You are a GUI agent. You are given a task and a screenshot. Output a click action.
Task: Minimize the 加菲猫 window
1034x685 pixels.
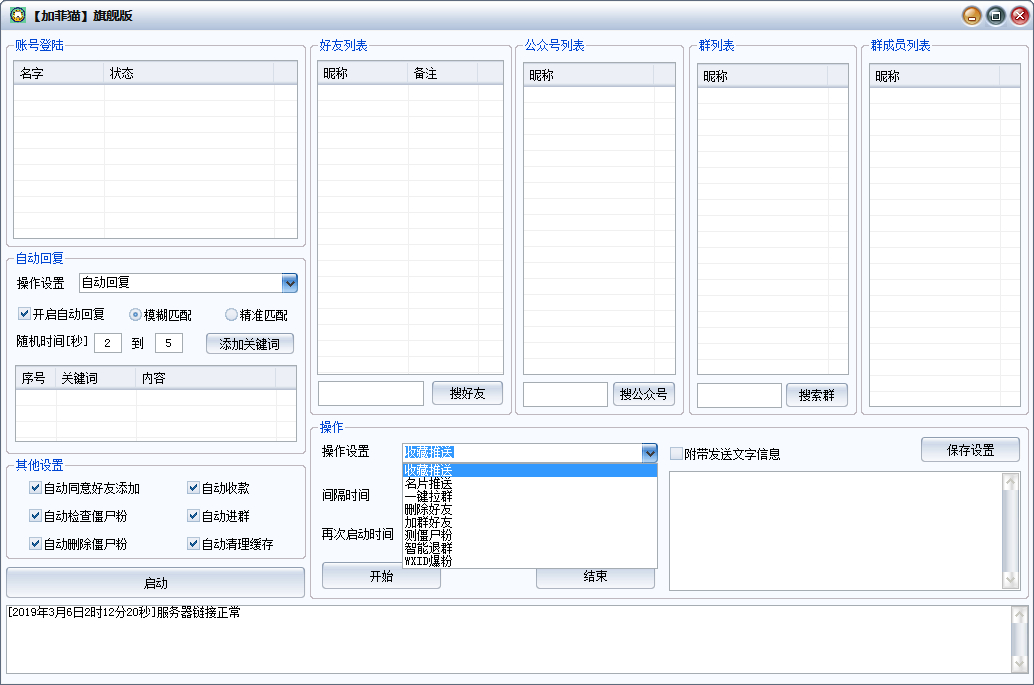tap(971, 15)
